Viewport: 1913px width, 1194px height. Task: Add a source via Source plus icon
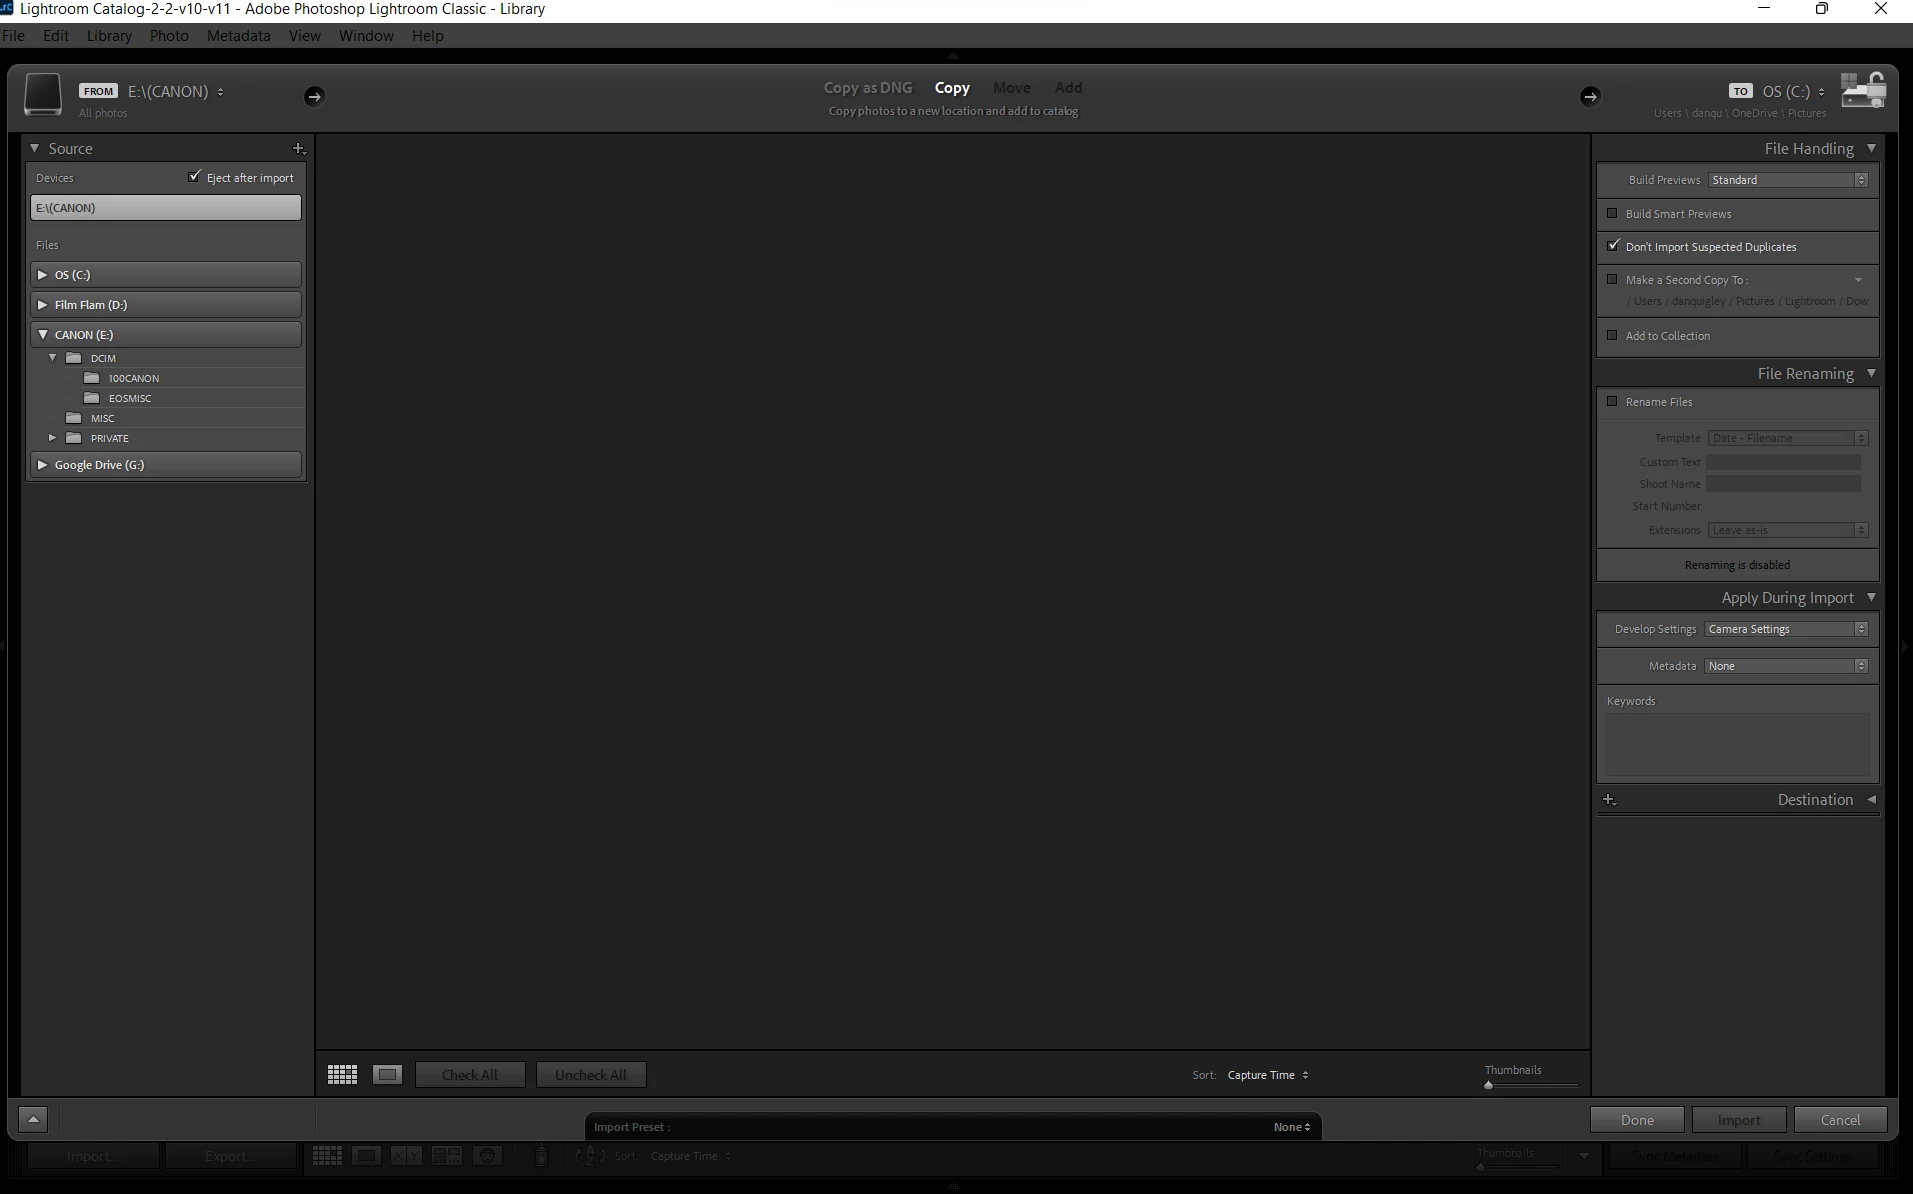pos(298,148)
